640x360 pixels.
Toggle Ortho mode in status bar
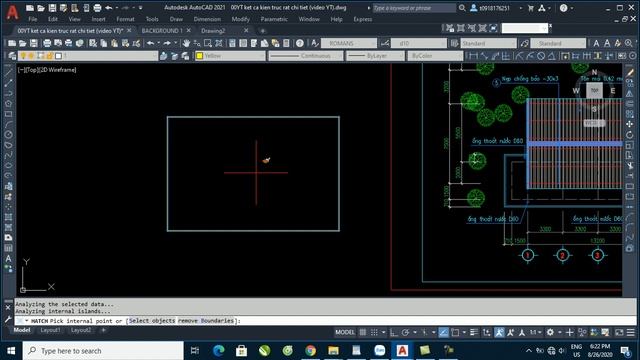(393, 332)
